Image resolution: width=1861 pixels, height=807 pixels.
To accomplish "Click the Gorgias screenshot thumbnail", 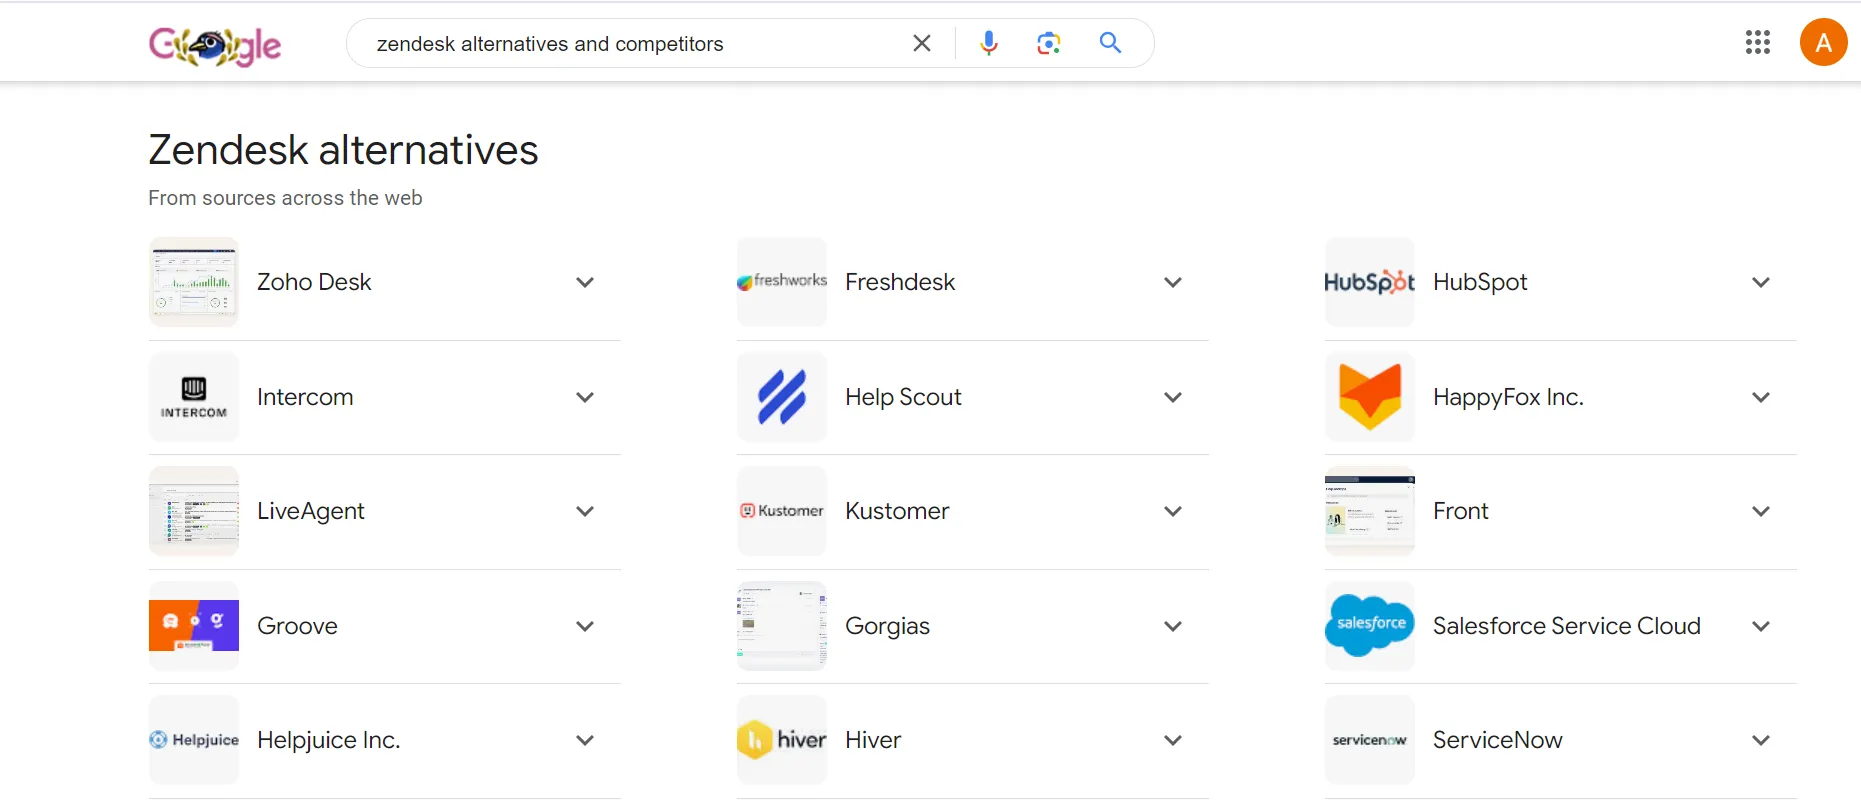I will point(782,626).
